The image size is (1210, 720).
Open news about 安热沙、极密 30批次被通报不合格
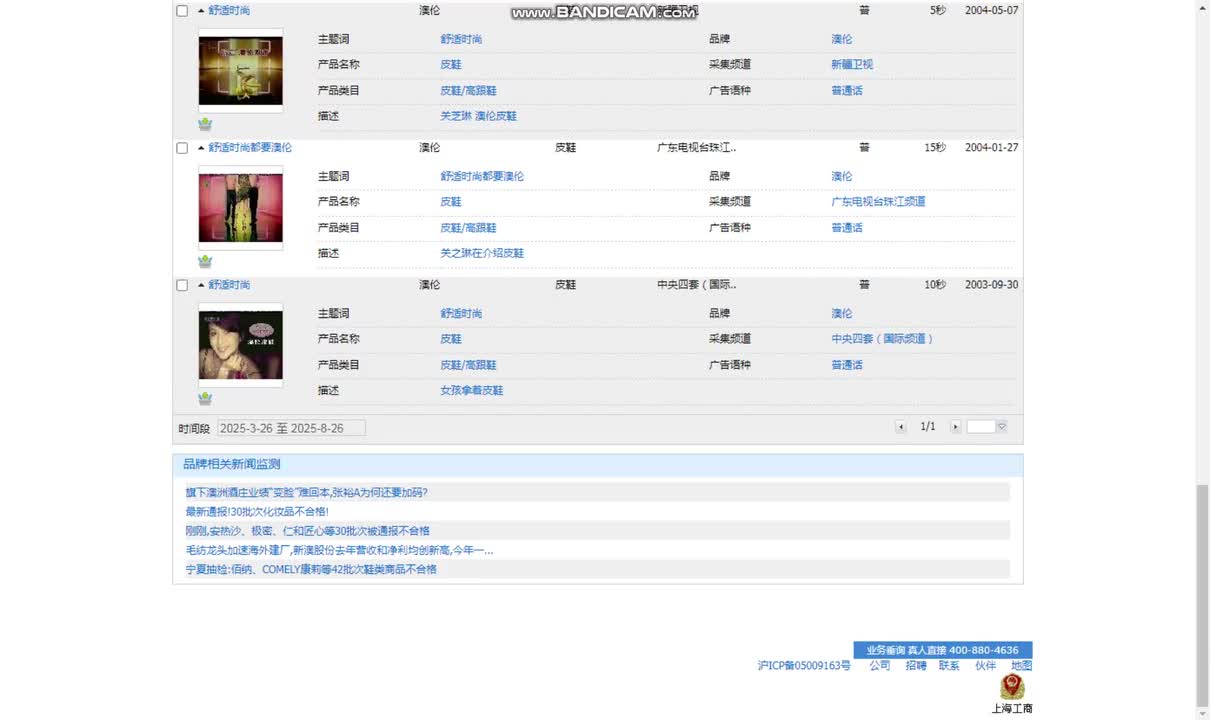click(307, 530)
